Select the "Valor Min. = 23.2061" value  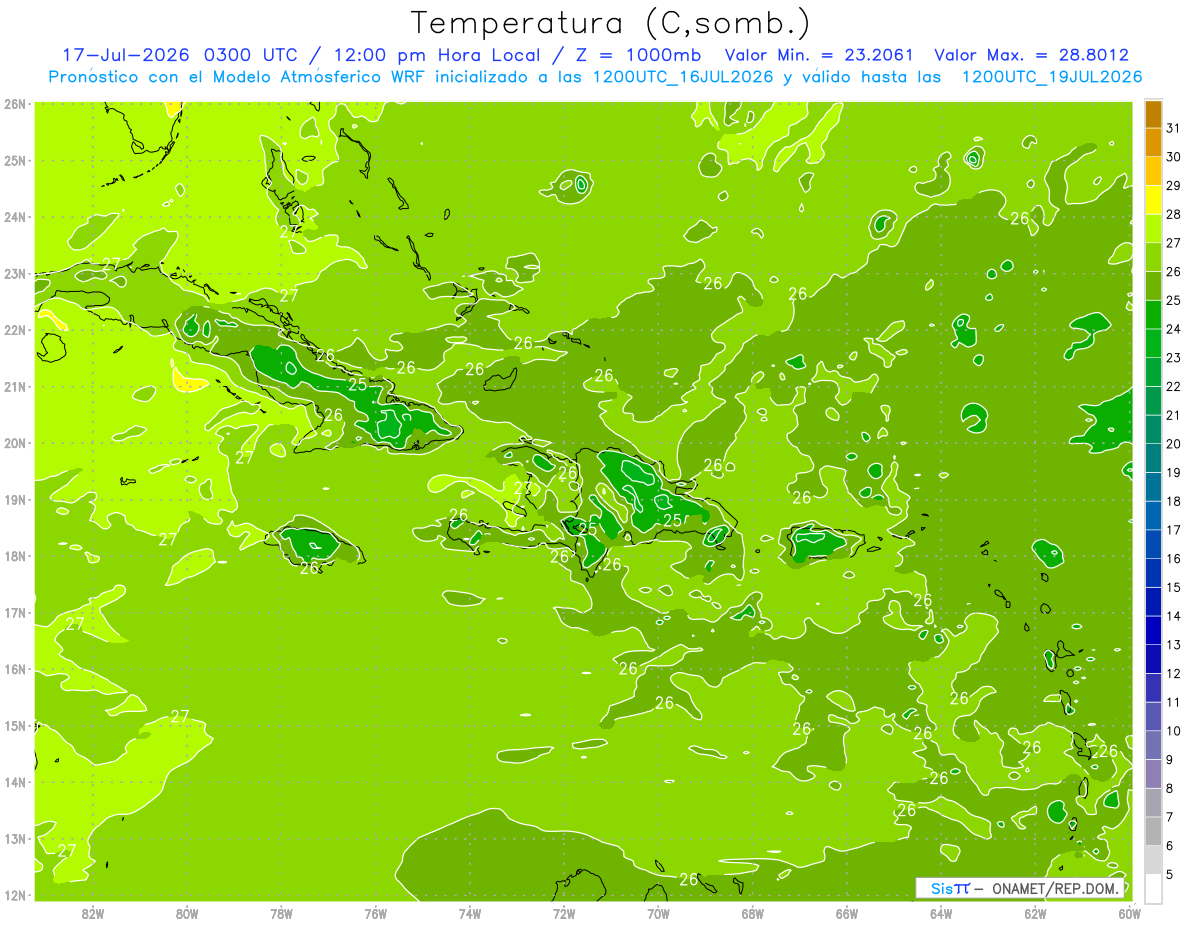coord(818,55)
